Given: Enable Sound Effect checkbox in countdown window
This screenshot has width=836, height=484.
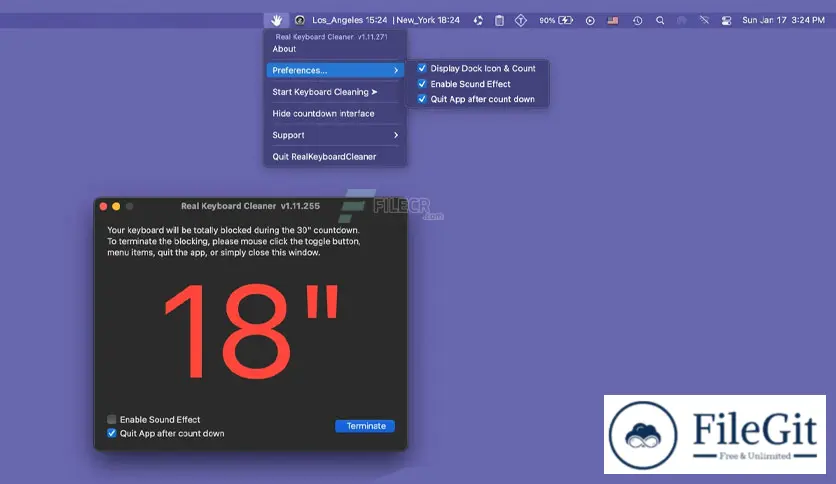Looking at the screenshot, I should [x=111, y=420].
